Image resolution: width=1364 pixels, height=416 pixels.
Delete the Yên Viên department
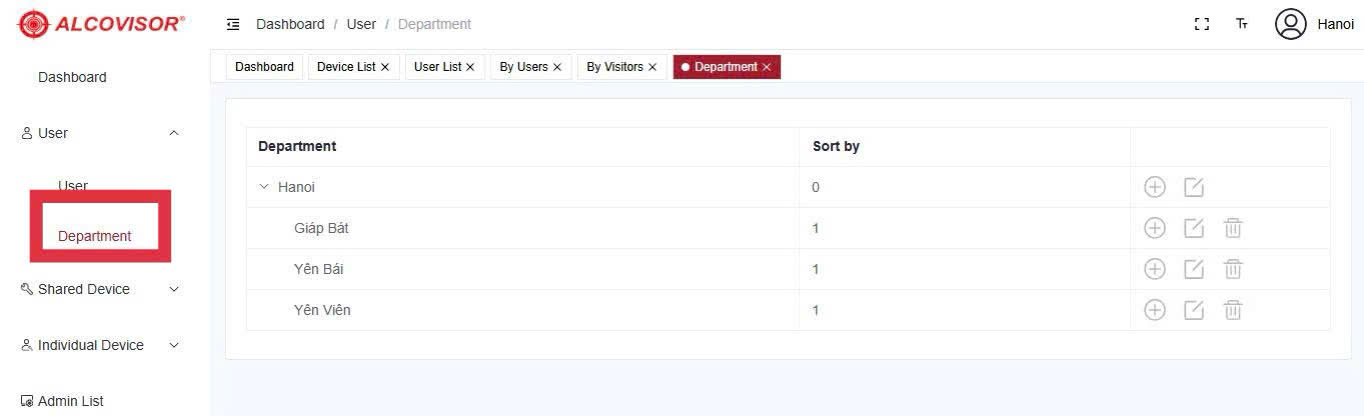tap(1233, 310)
